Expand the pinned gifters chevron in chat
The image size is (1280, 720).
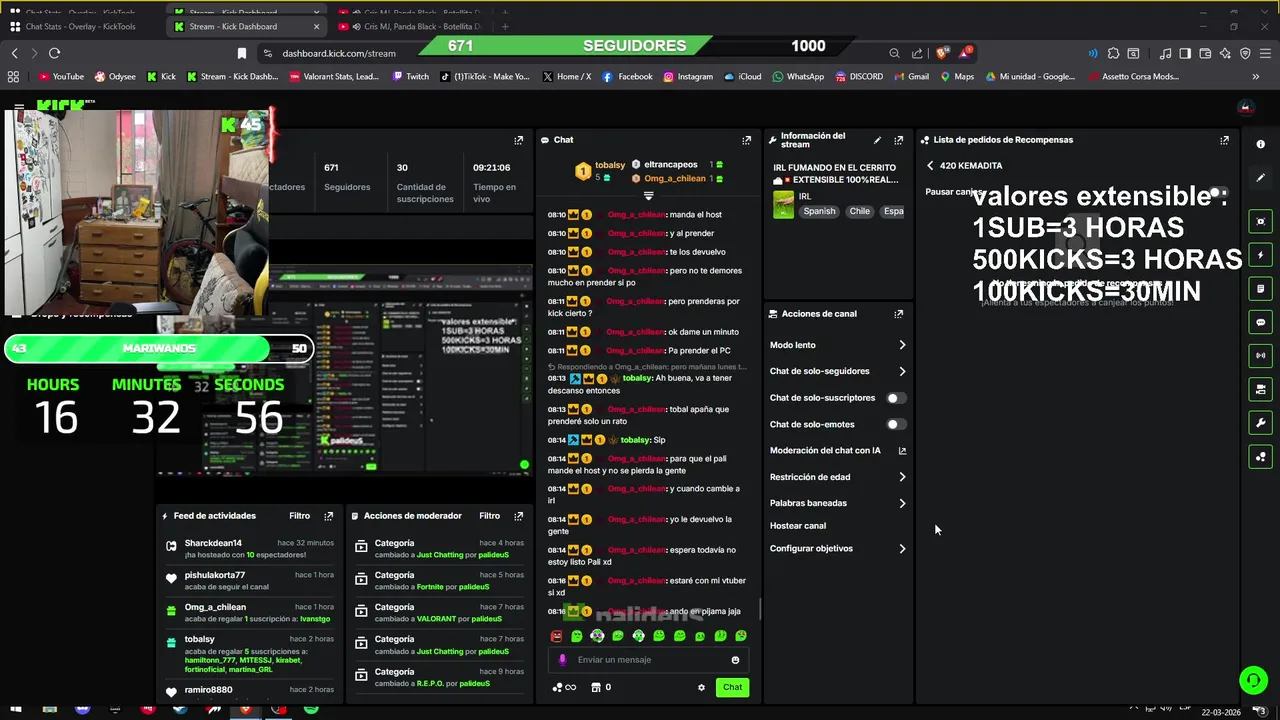(x=648, y=195)
